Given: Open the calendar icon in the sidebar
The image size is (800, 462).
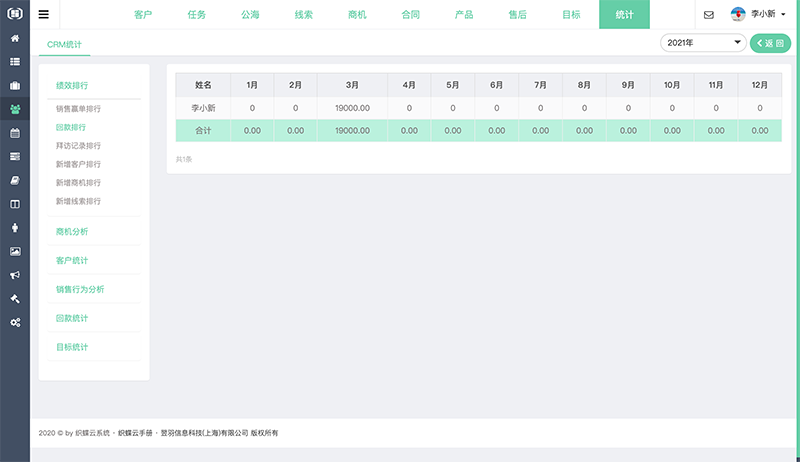Looking at the screenshot, I should (x=15, y=133).
